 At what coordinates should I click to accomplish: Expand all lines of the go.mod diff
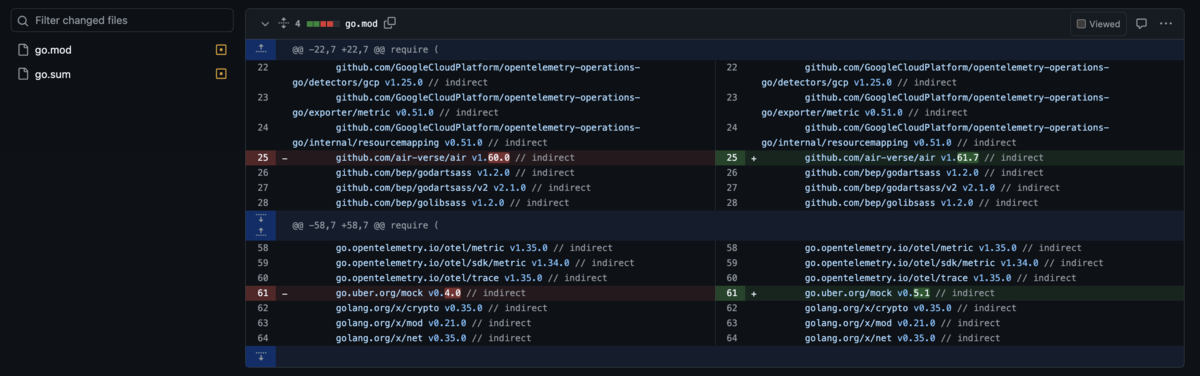pyautogui.click(x=284, y=23)
